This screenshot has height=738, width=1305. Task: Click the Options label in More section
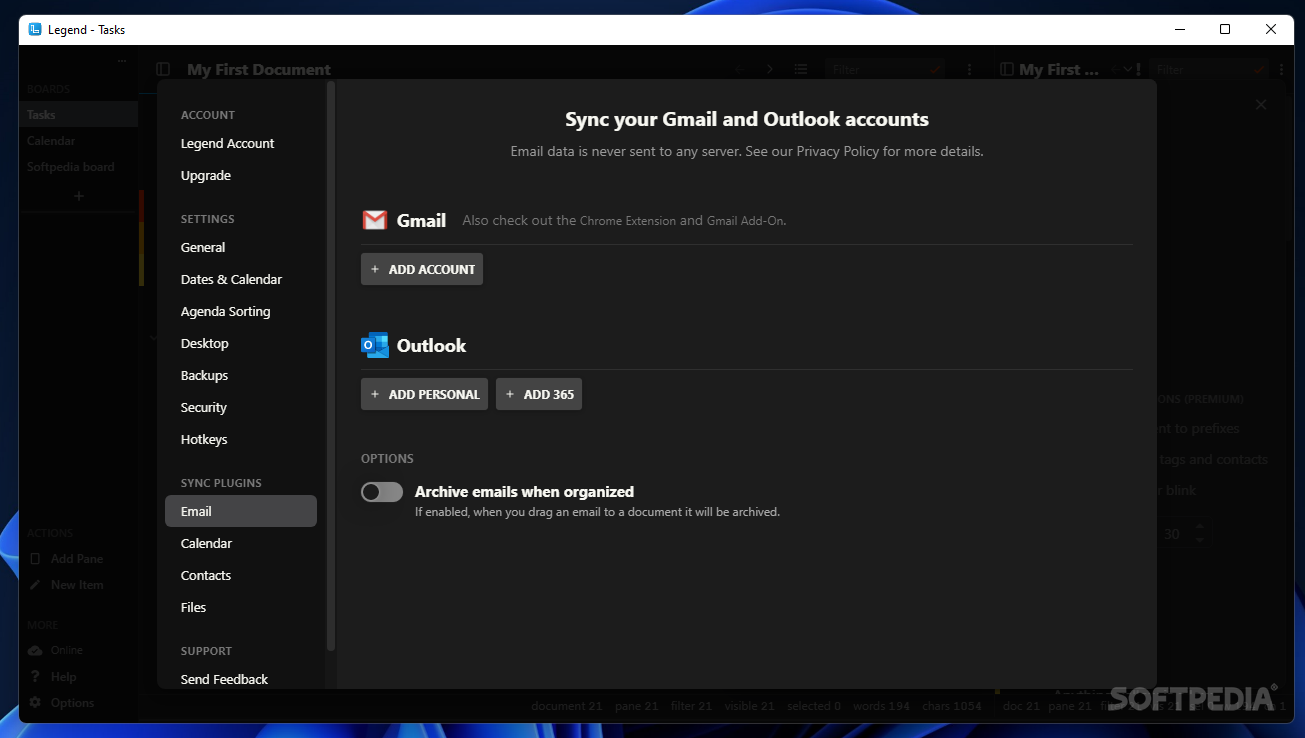72,703
